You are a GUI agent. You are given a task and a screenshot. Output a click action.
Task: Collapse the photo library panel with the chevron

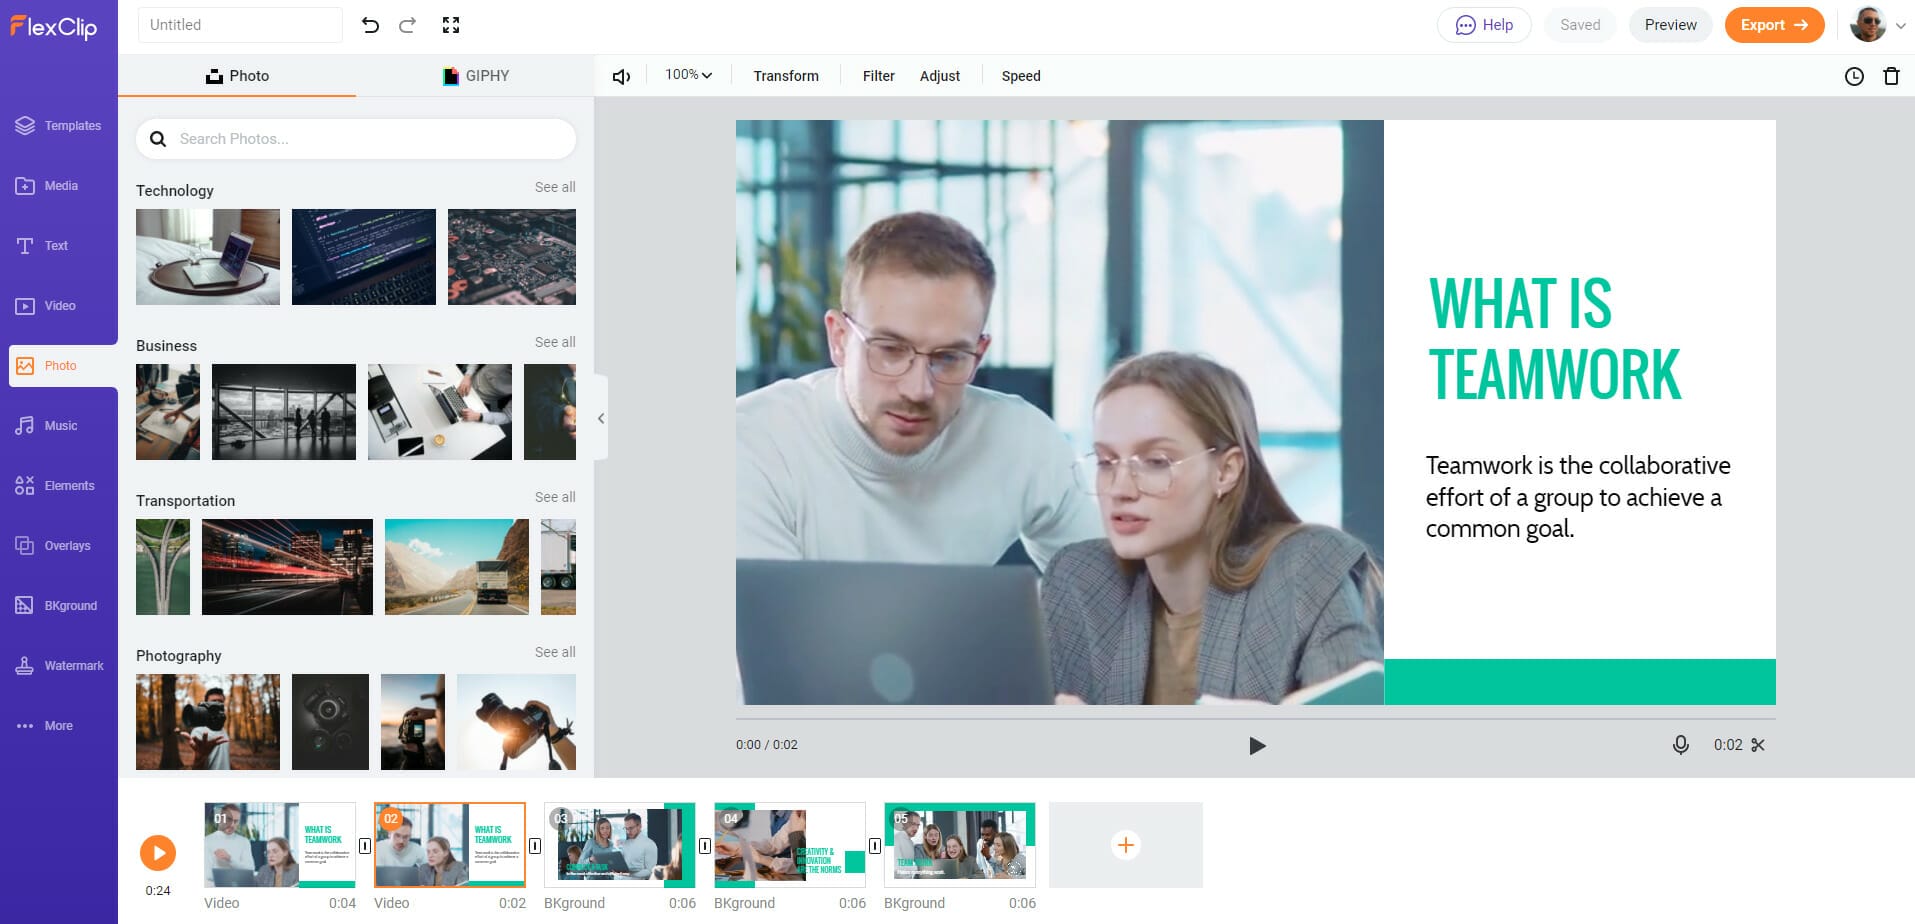(x=601, y=419)
